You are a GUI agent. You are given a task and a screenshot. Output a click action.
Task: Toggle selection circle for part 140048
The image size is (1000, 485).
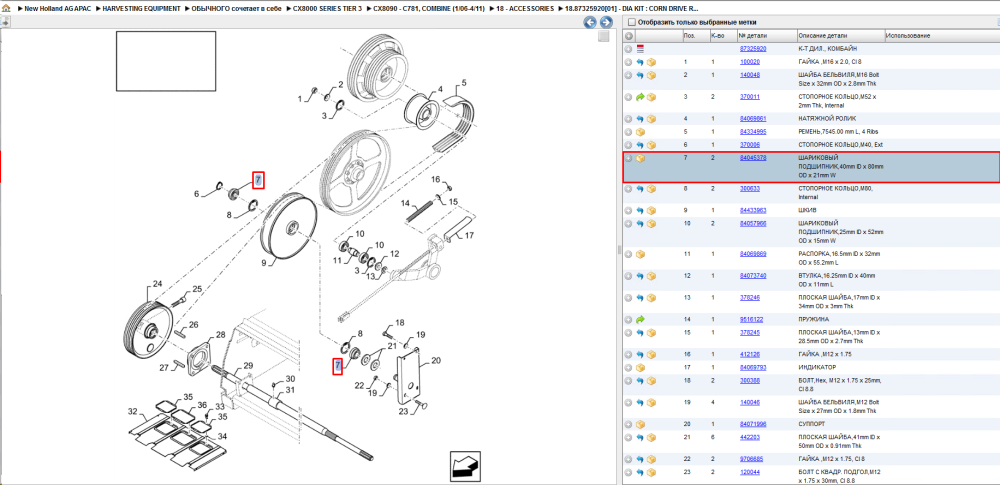[629, 75]
